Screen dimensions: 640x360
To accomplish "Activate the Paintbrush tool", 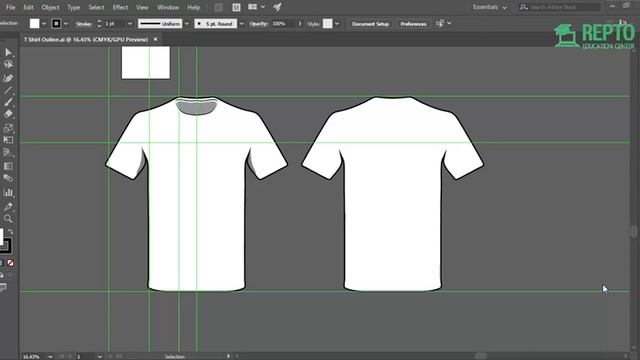I will pyautogui.click(x=8, y=102).
